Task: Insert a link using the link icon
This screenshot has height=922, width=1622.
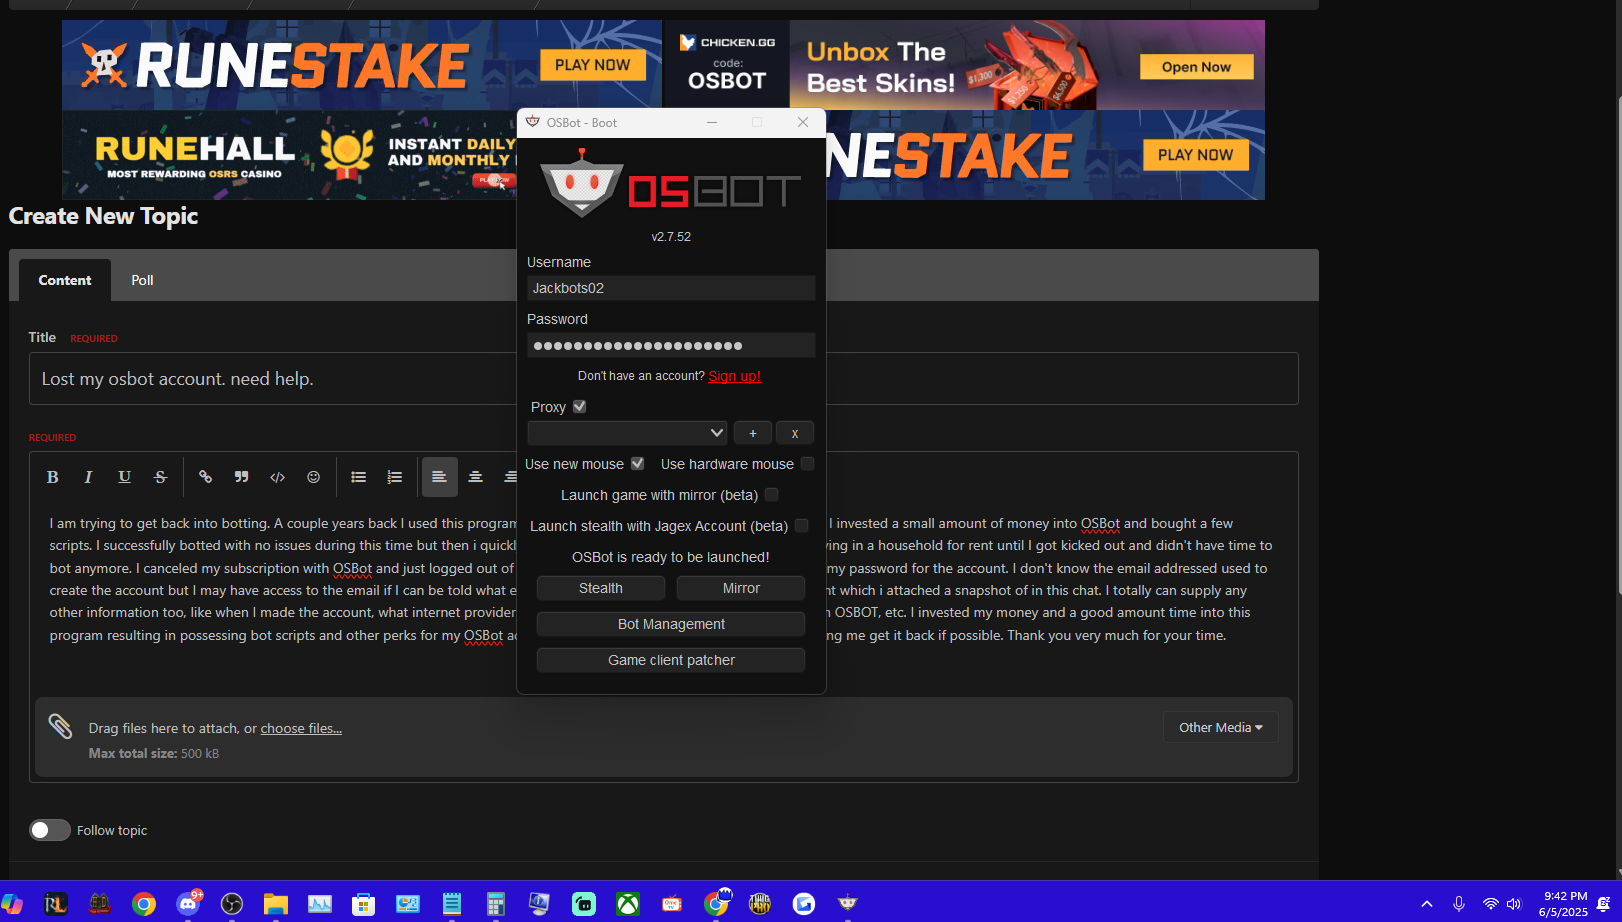Action: [x=205, y=477]
